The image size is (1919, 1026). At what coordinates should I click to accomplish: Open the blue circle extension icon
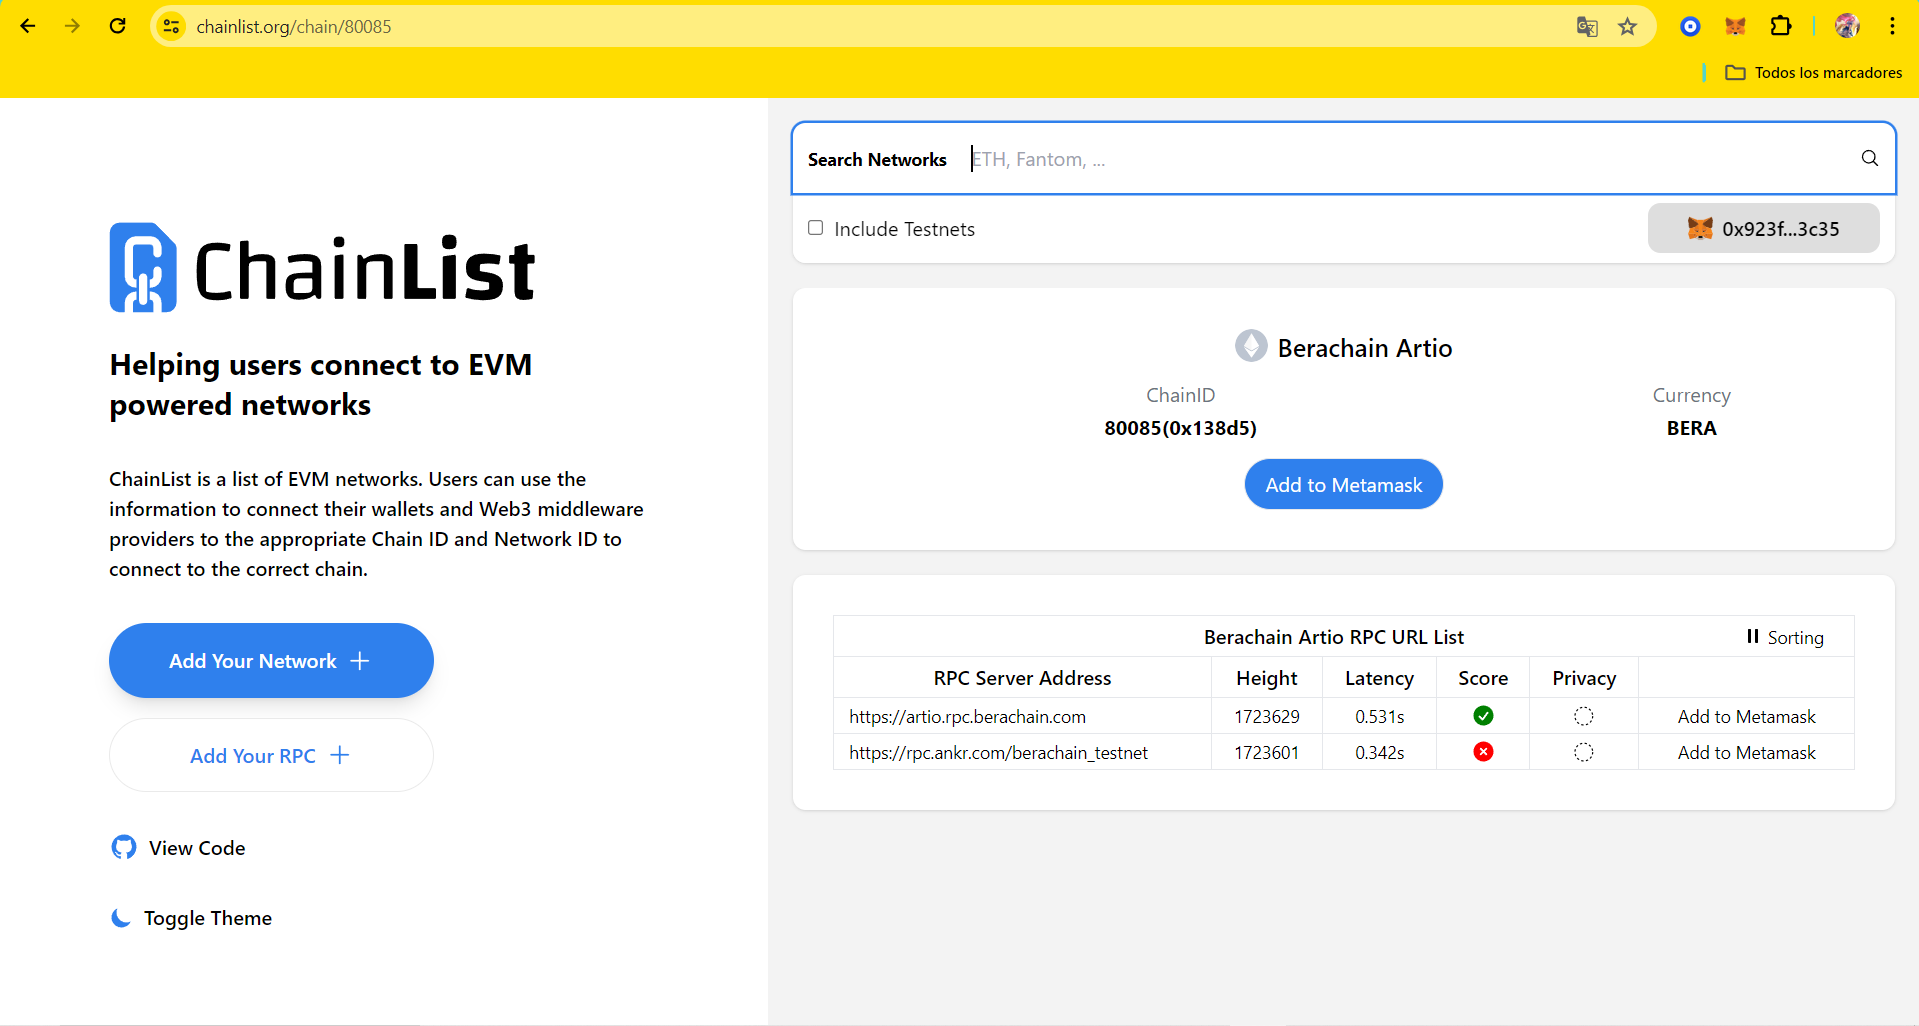click(1690, 27)
